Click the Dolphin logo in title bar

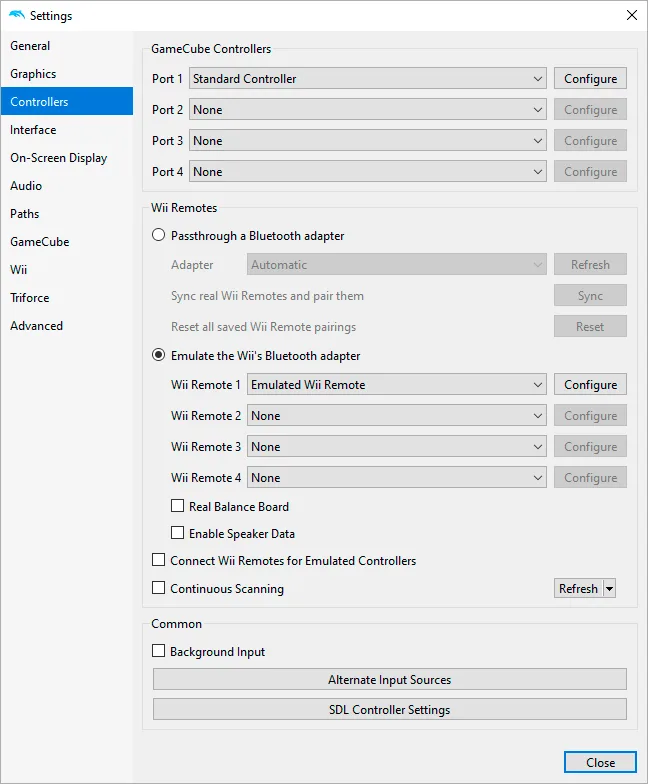[x=16, y=16]
